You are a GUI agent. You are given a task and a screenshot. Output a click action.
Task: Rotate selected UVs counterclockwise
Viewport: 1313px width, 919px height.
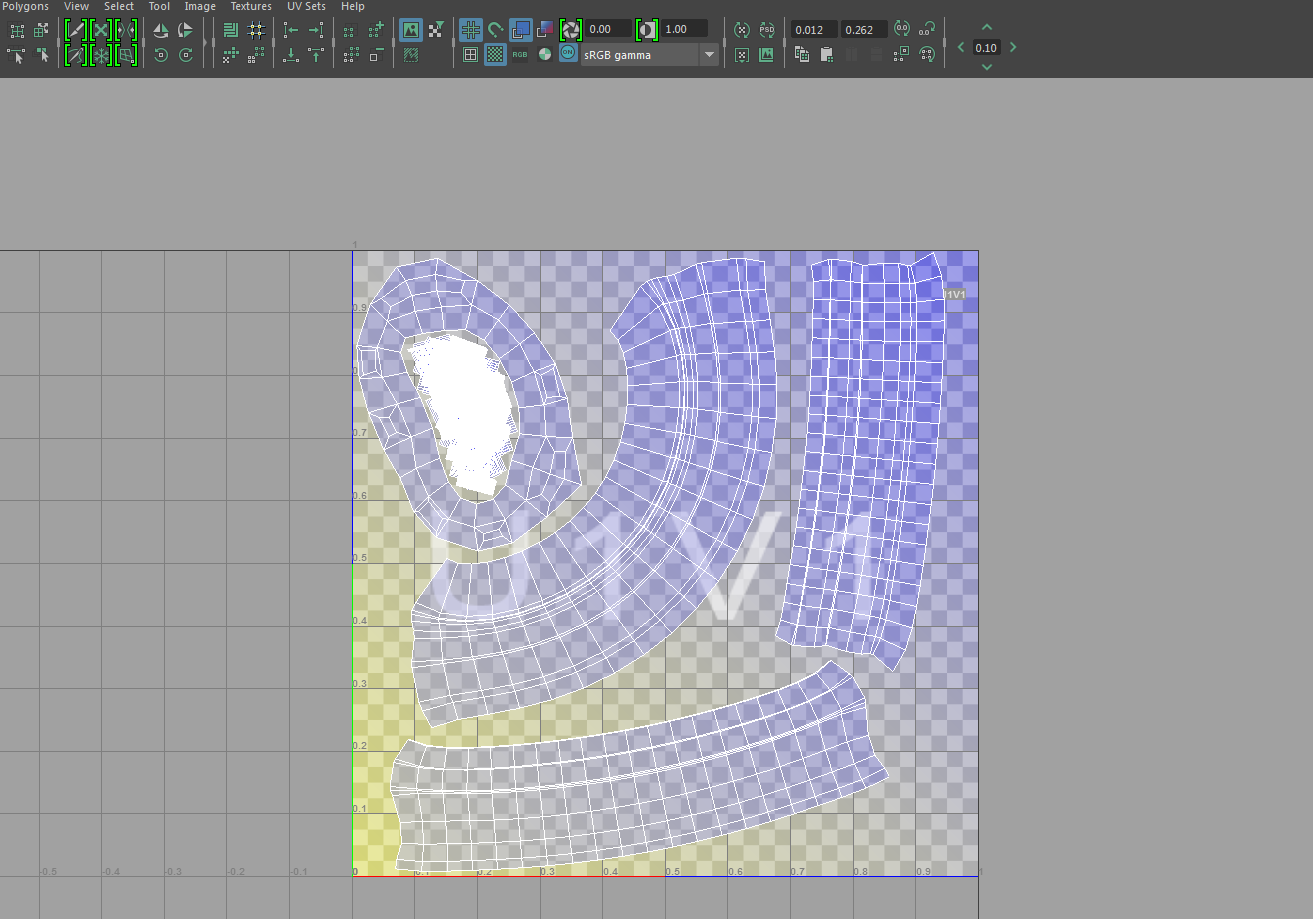160,55
